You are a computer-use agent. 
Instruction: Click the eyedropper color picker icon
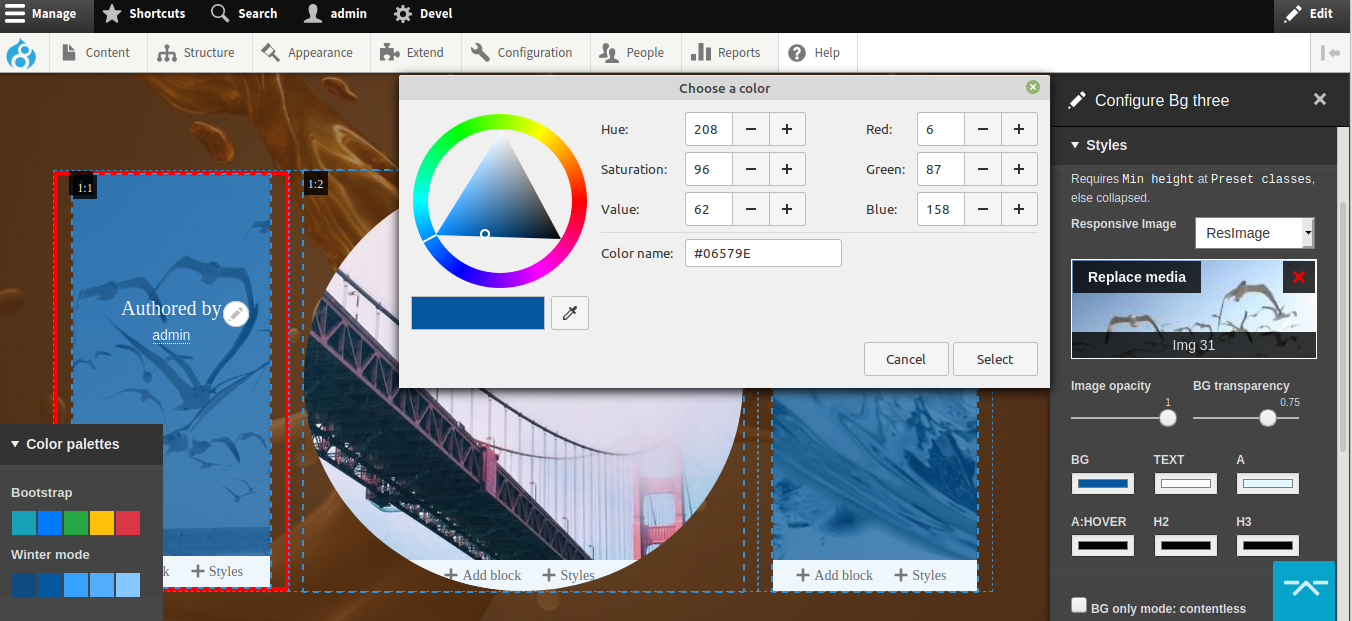click(570, 313)
